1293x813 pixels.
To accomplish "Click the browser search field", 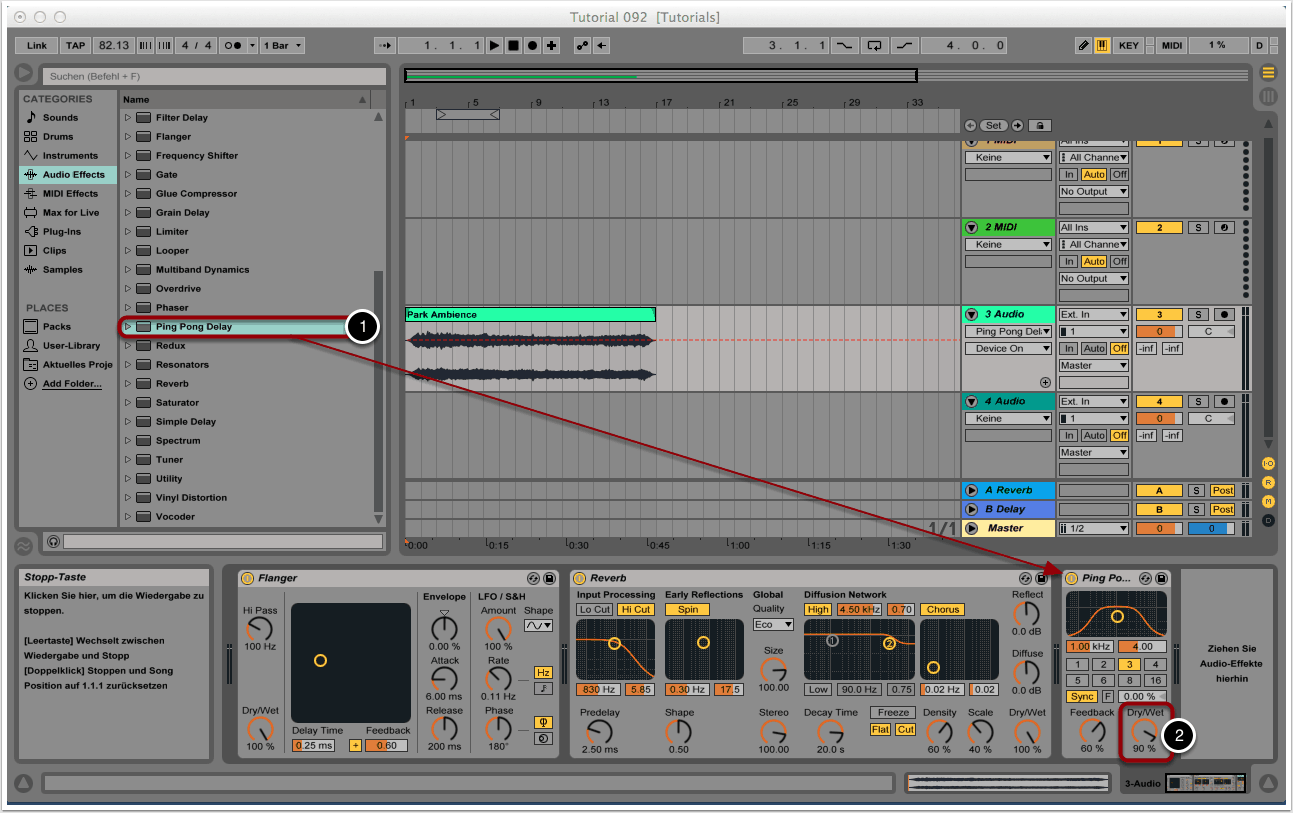I will point(215,76).
